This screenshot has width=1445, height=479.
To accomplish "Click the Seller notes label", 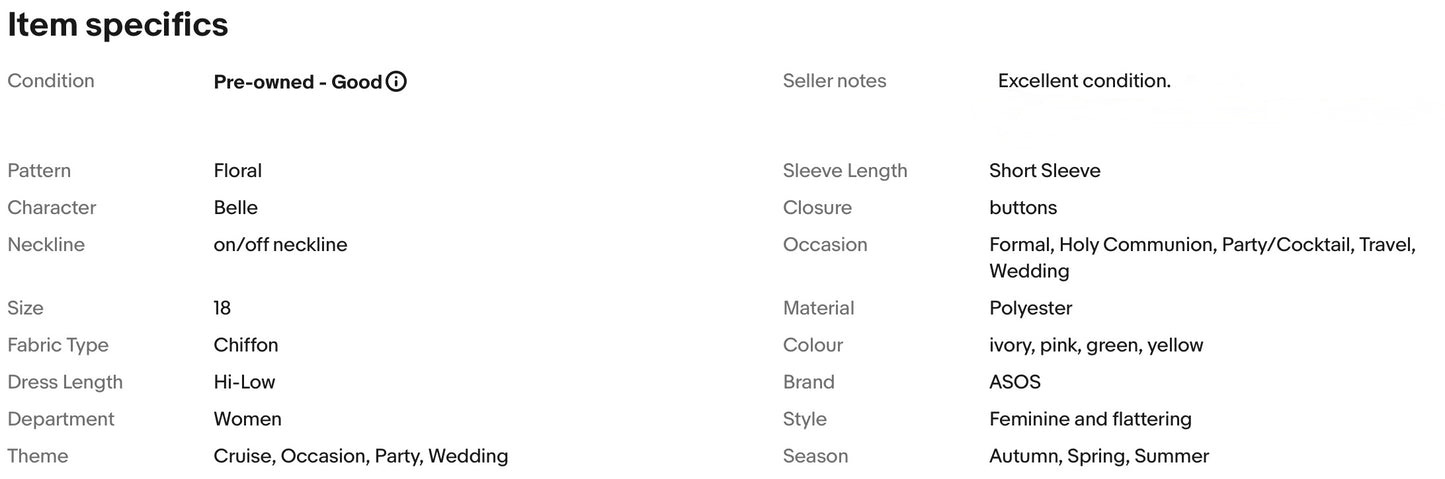I will [x=834, y=81].
